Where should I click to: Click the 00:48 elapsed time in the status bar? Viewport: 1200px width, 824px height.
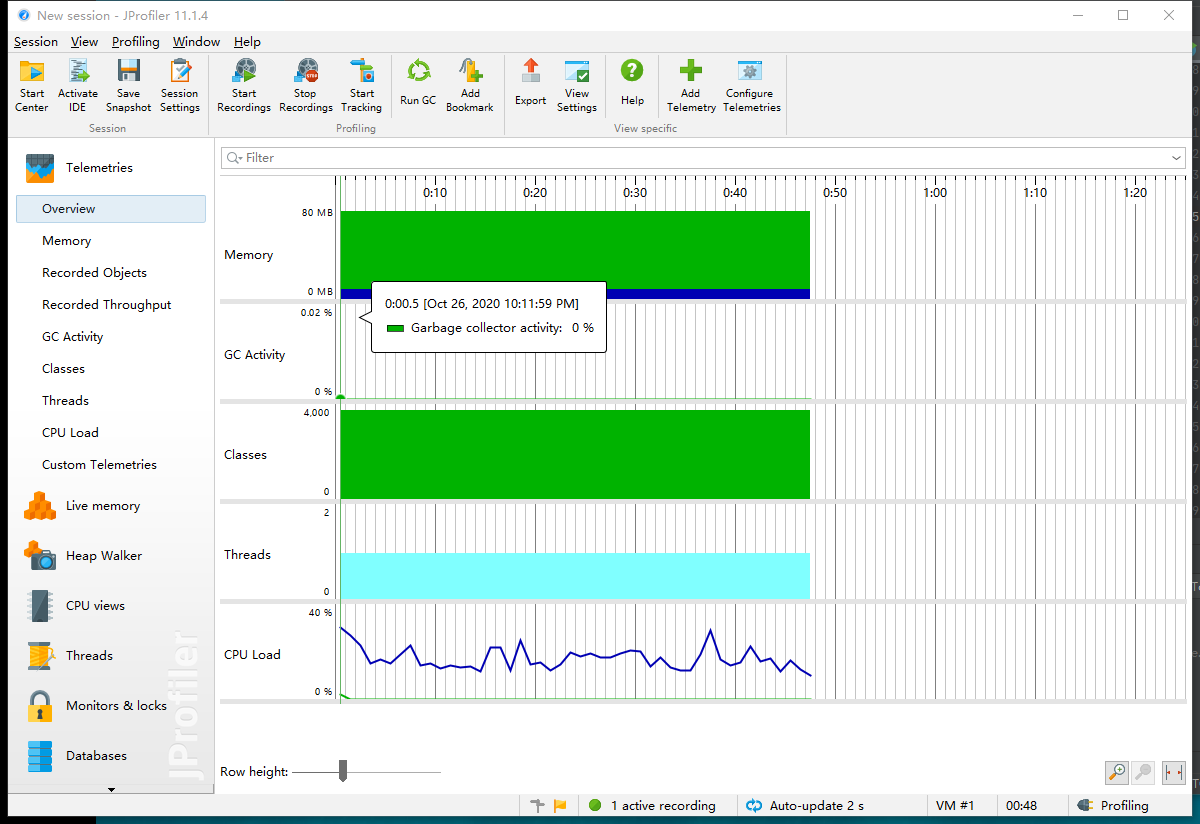click(1021, 805)
